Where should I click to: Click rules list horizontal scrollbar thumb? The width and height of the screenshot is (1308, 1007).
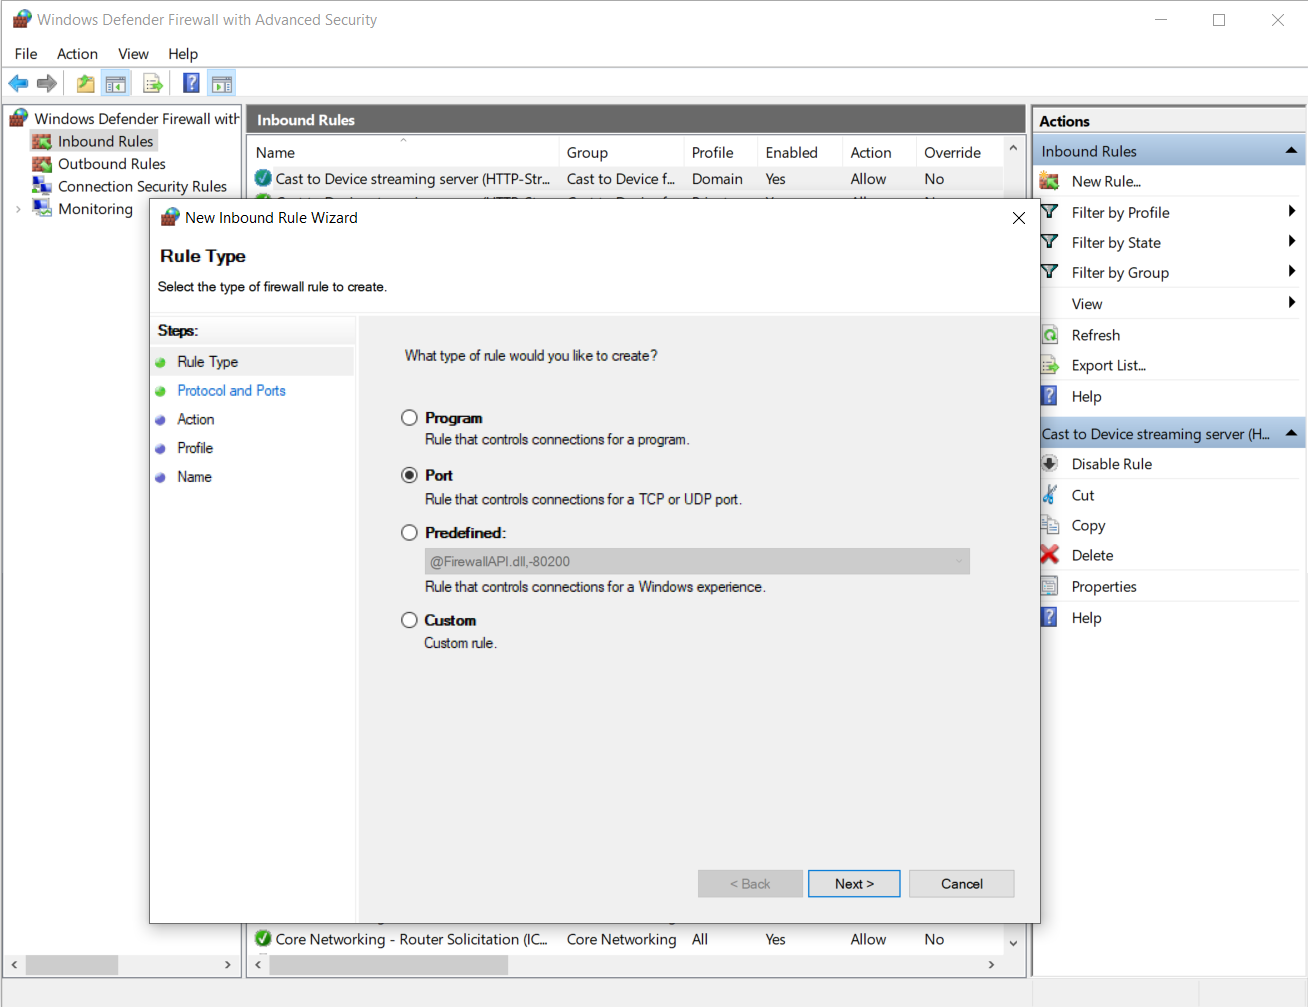[388, 965]
